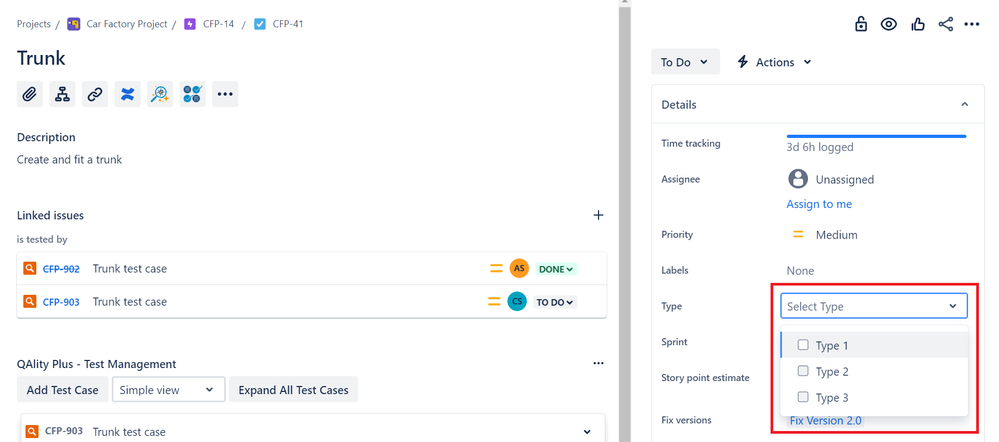Open the CFP-14 breadcrumb link
Viewport: 999px width, 442px height.
pyautogui.click(x=219, y=24)
